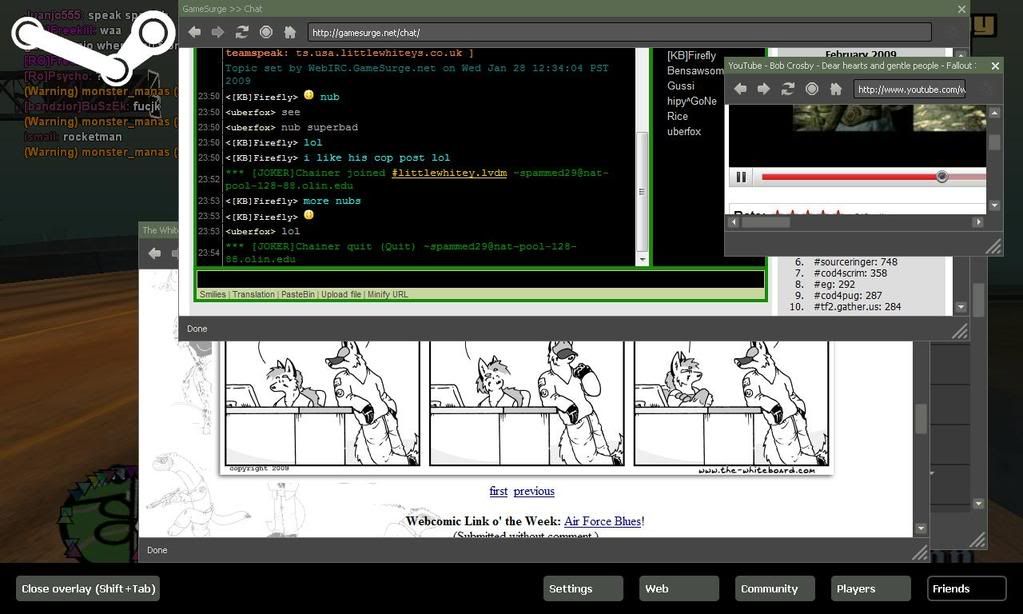Go back in The Whiteboard window

coord(155,253)
